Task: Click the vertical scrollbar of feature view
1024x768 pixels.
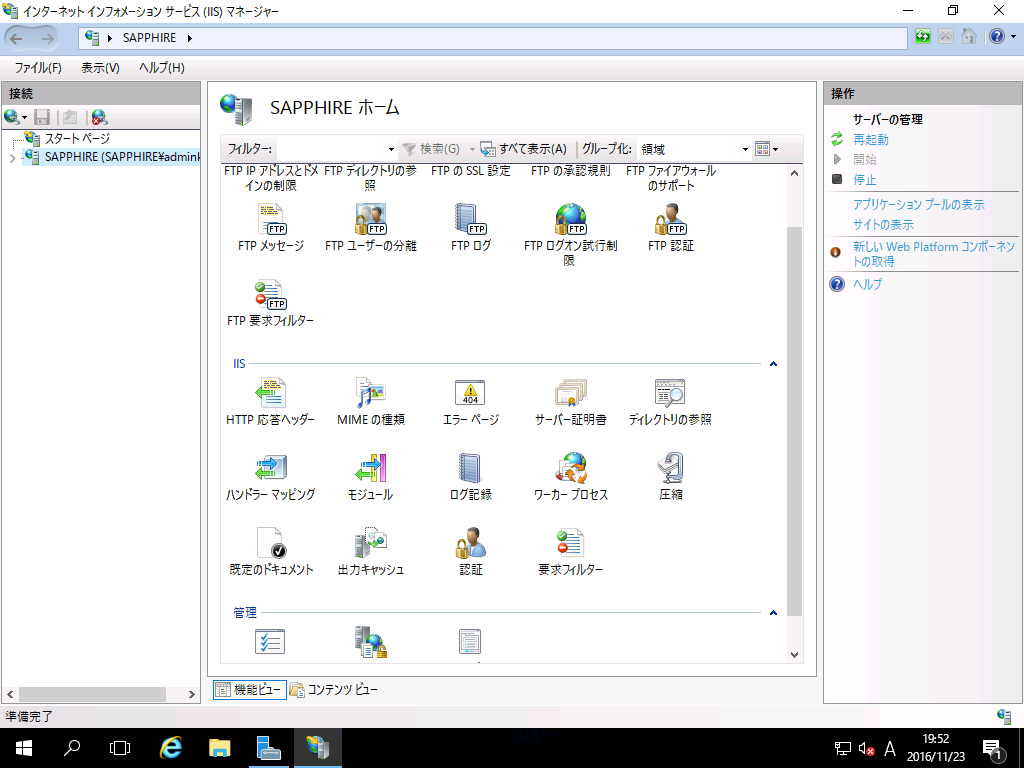Action: [x=794, y=420]
